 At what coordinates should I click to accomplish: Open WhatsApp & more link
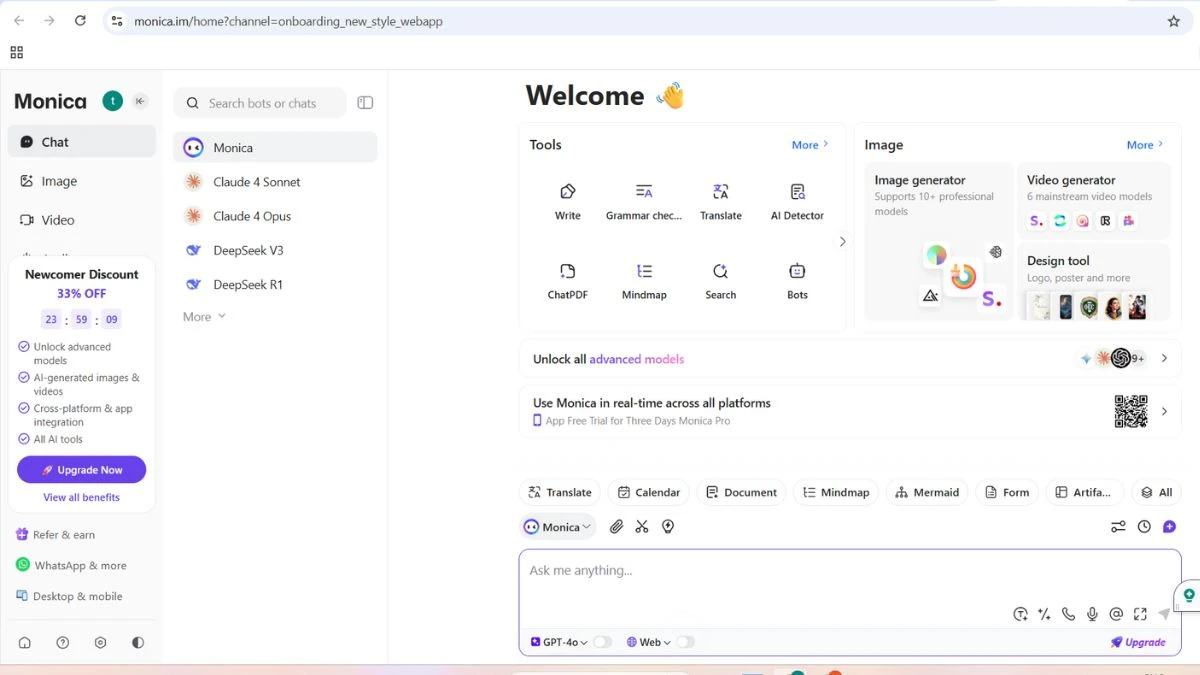click(x=71, y=565)
